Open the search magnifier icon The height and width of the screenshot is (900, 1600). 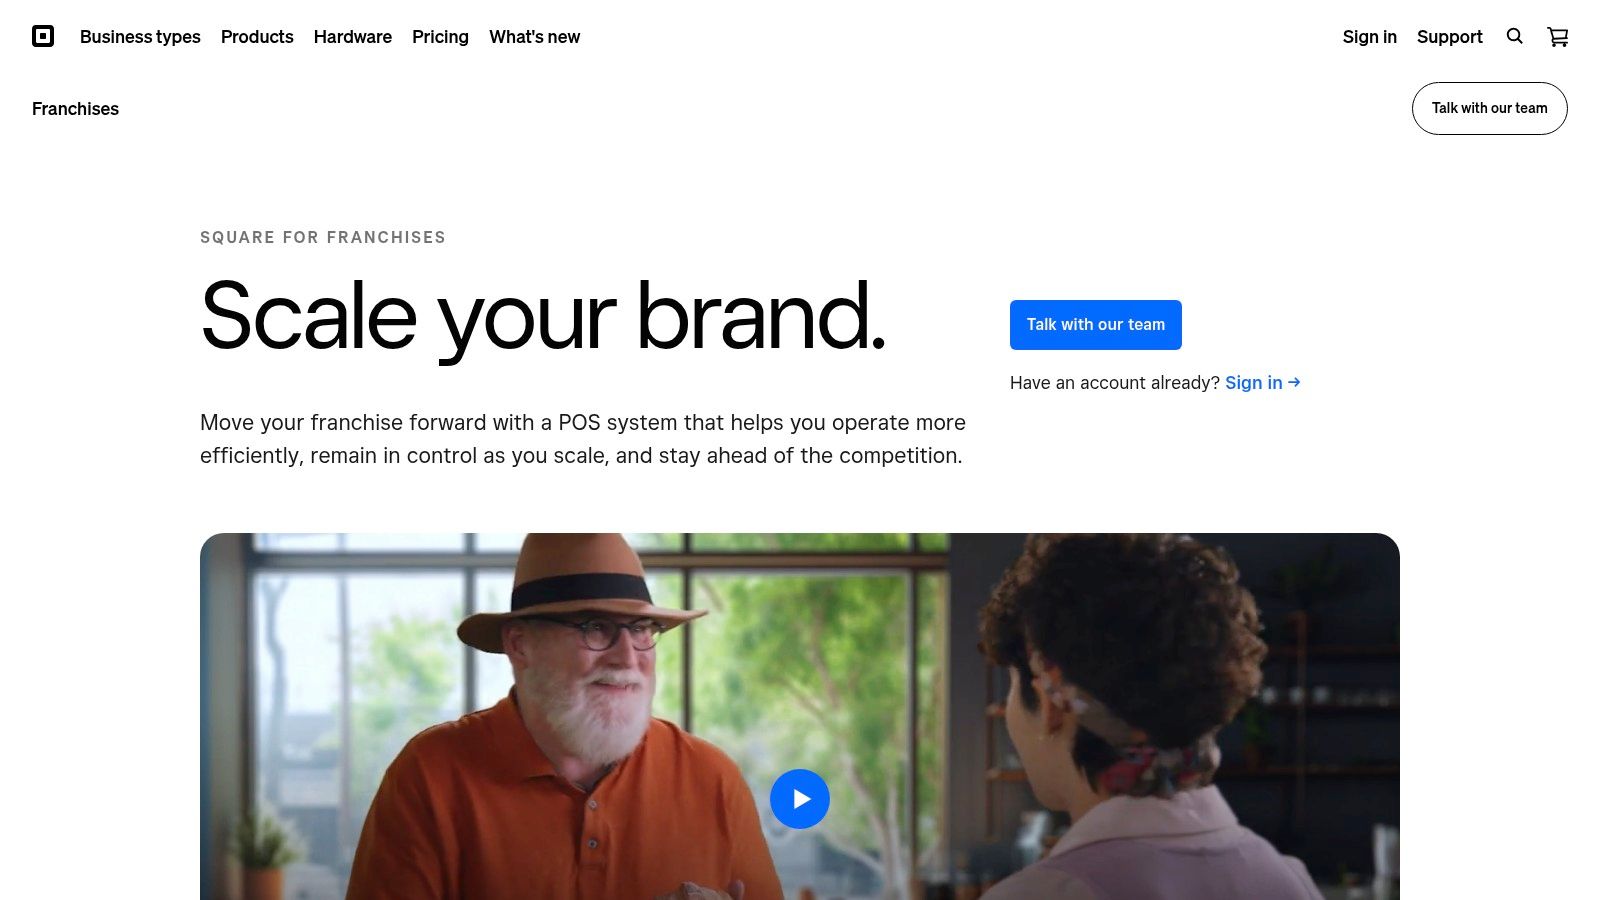pos(1515,36)
